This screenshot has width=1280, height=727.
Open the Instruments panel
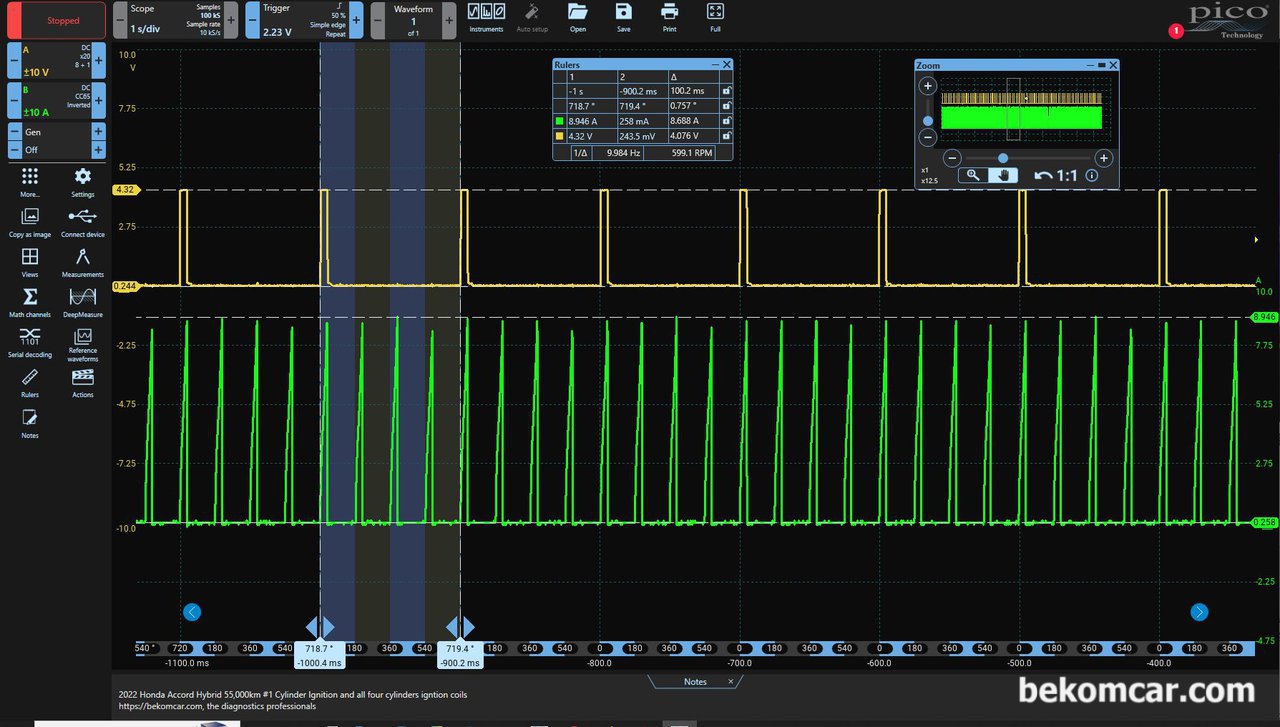pos(486,17)
